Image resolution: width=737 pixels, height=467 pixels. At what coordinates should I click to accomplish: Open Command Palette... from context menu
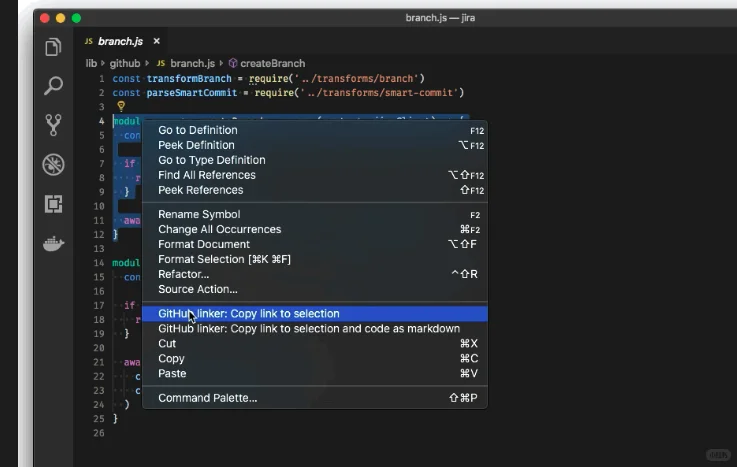314,398
